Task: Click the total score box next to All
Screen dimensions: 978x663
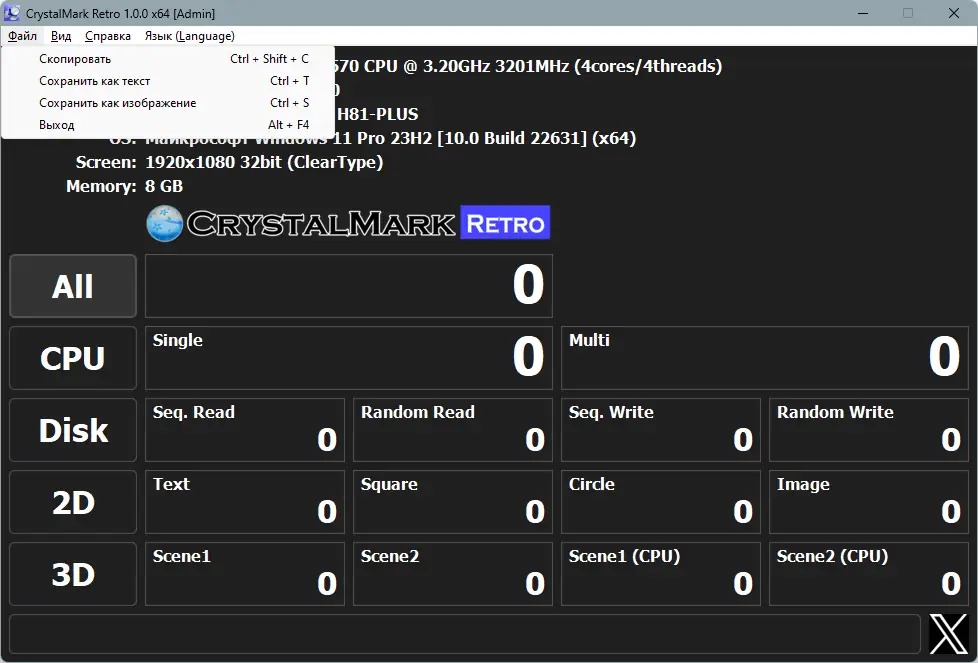Action: pyautogui.click(x=349, y=286)
